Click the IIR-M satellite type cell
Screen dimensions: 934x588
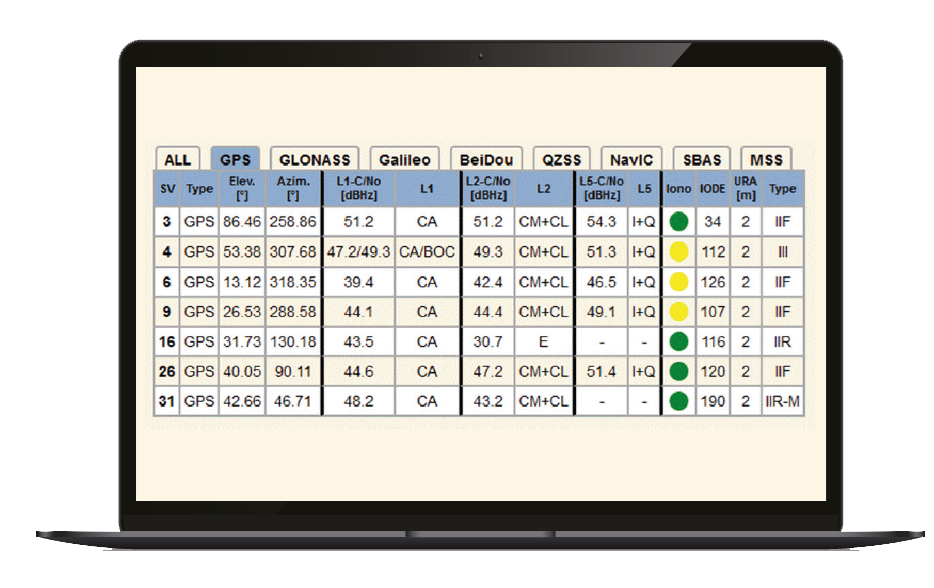point(782,401)
